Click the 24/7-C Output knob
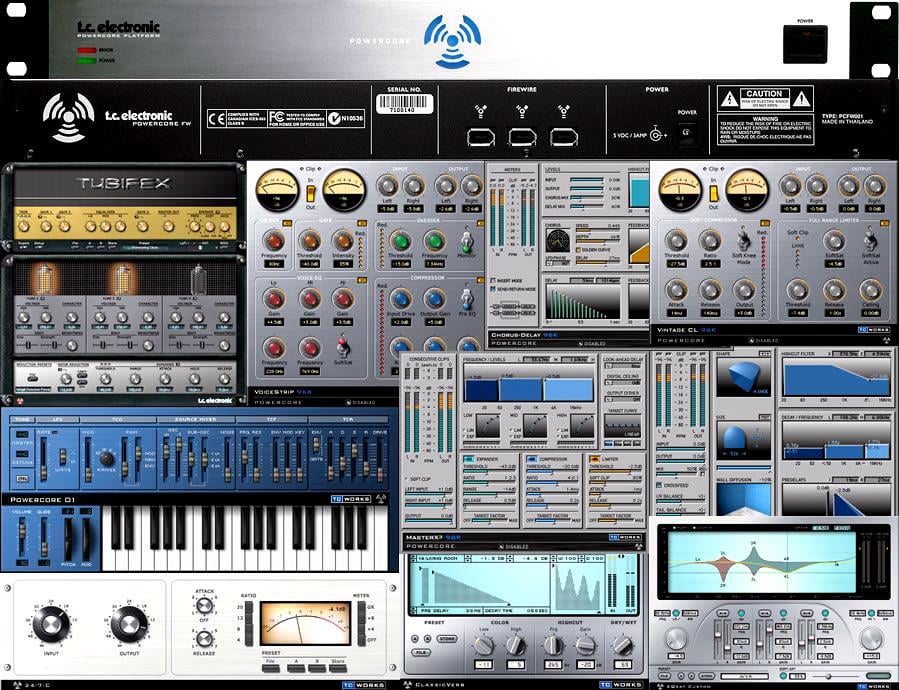This screenshot has width=899, height=690. pyautogui.click(x=129, y=625)
